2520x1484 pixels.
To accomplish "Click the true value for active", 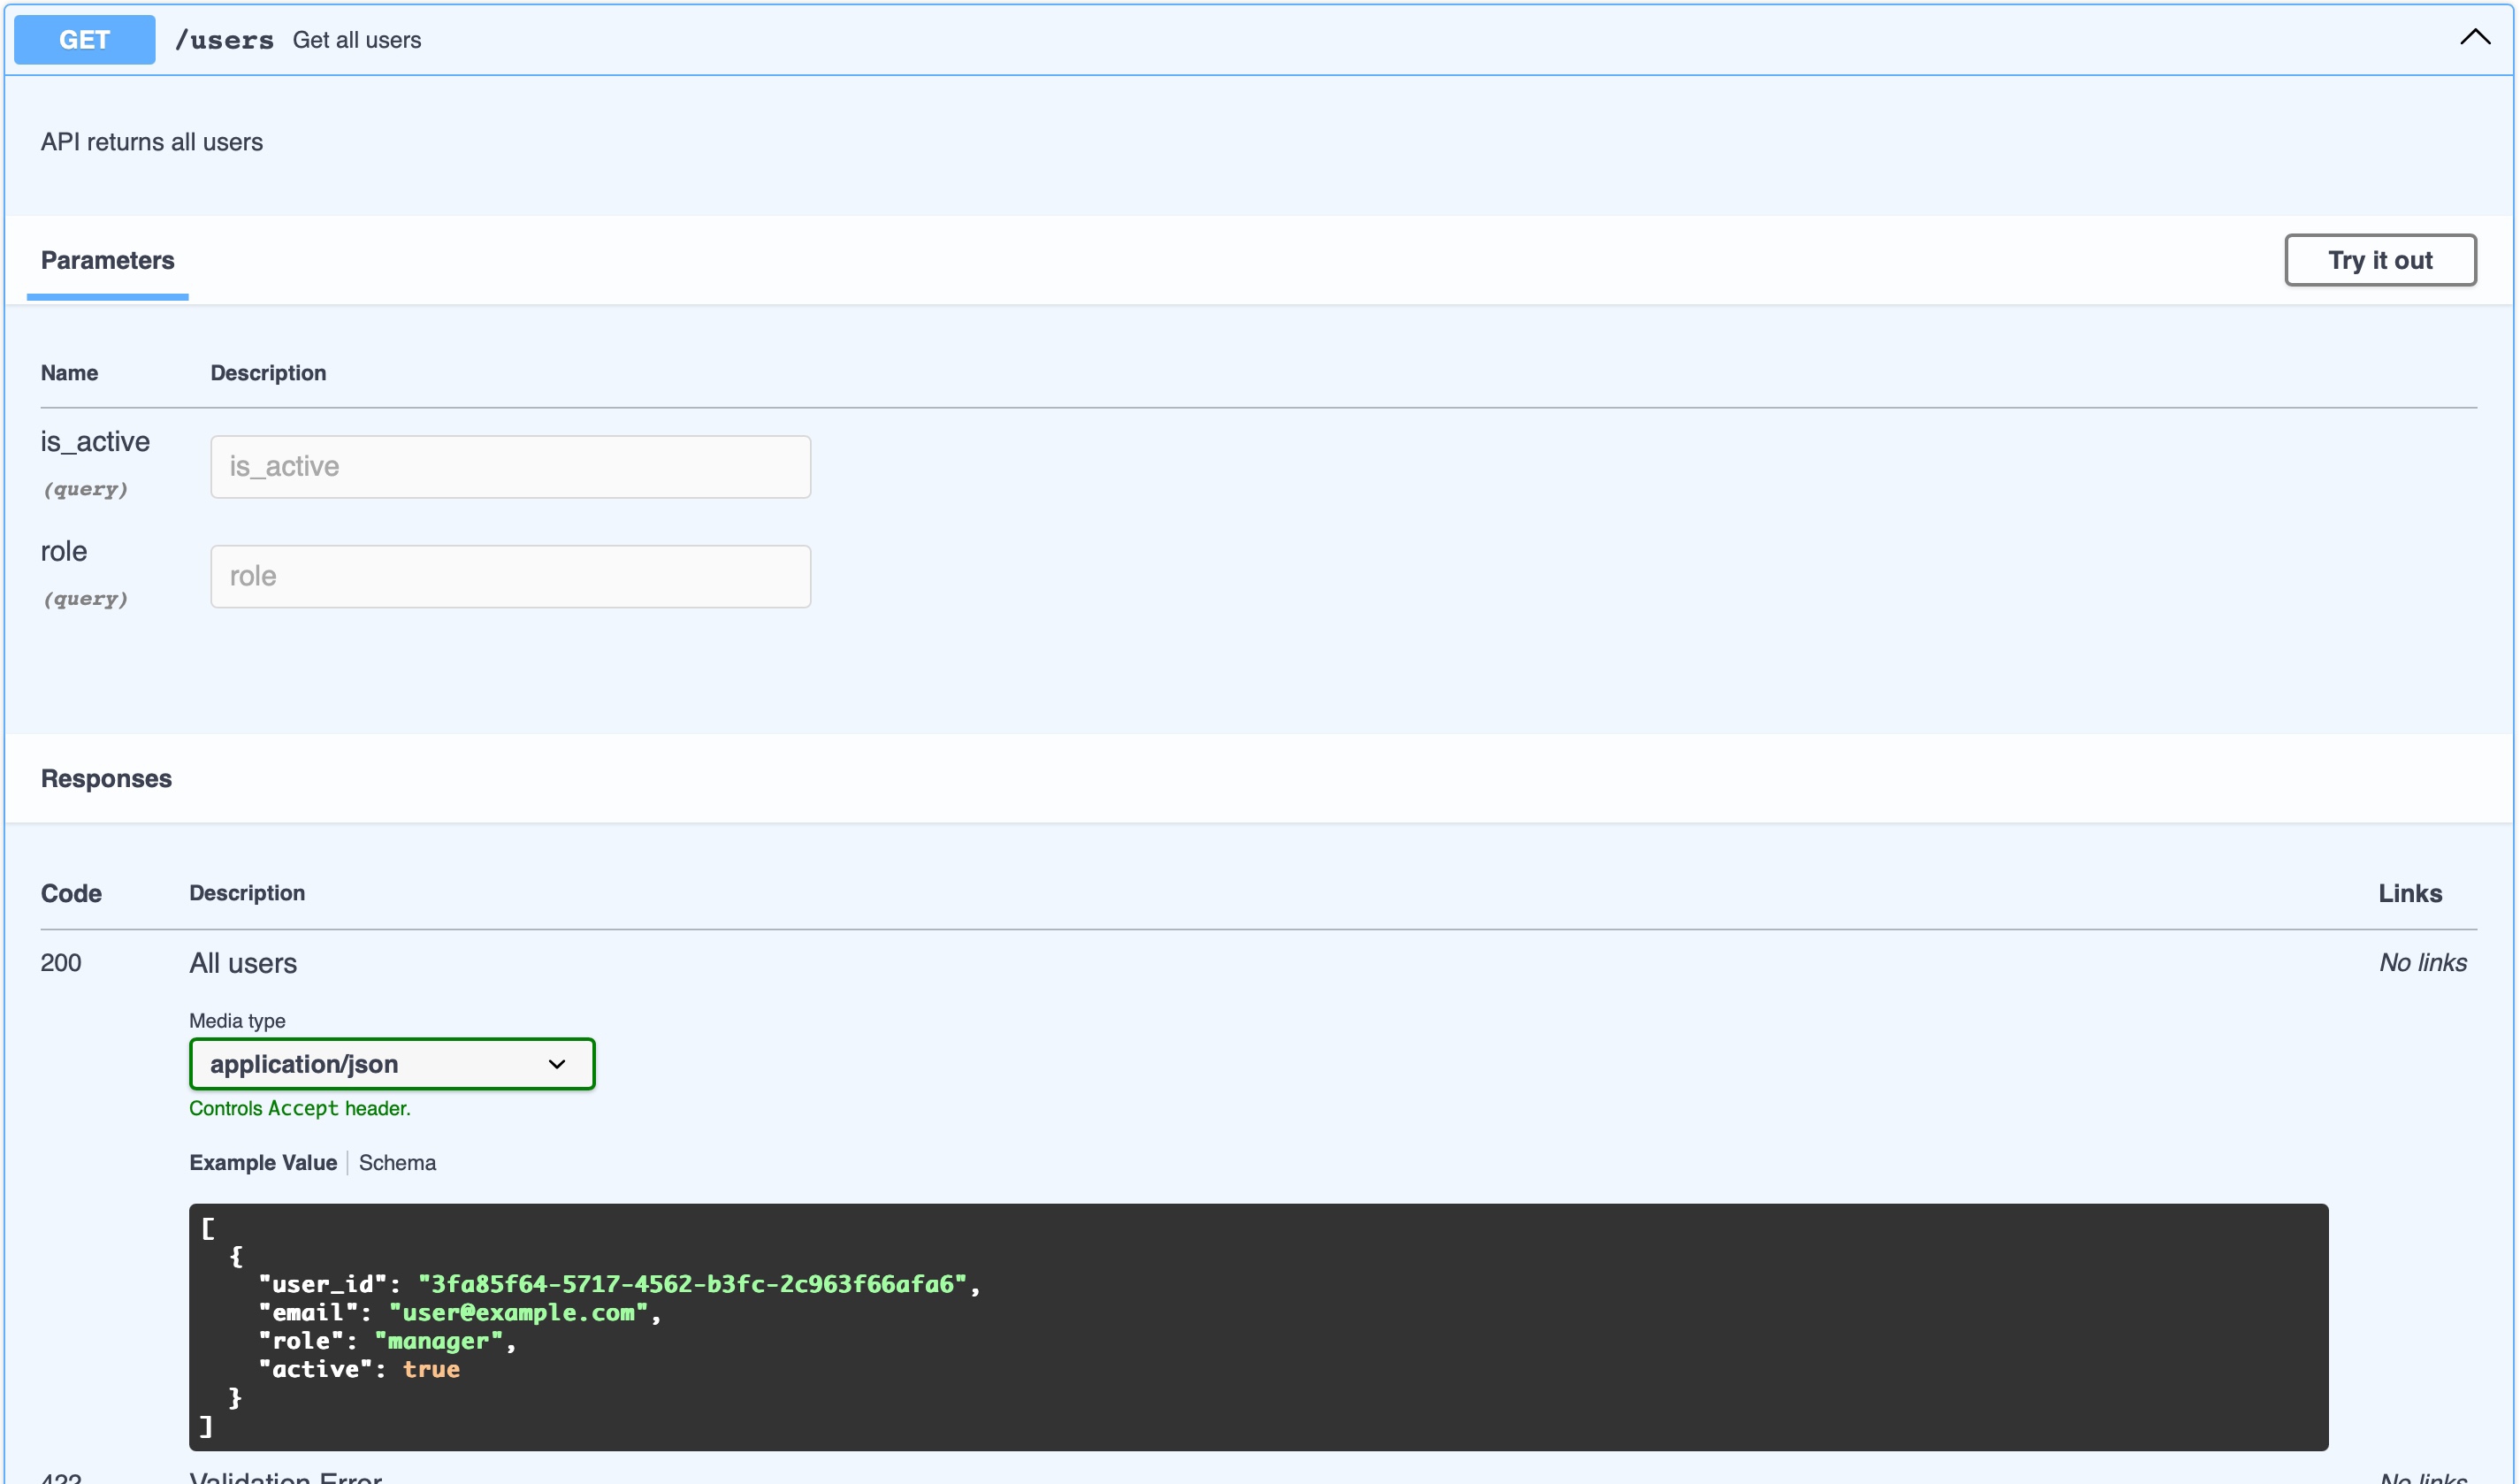I will [x=431, y=1369].
